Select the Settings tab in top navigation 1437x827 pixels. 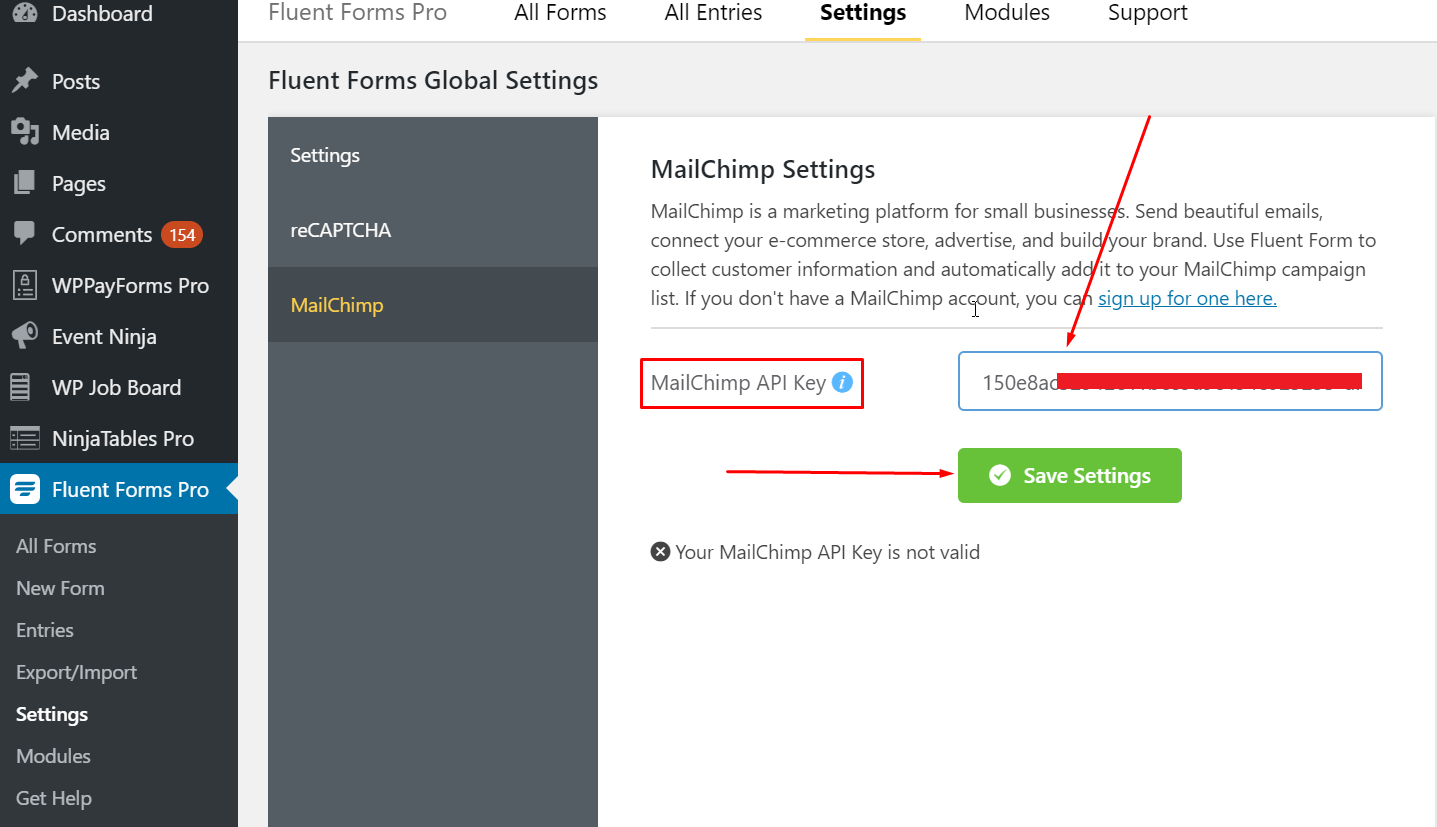863,13
